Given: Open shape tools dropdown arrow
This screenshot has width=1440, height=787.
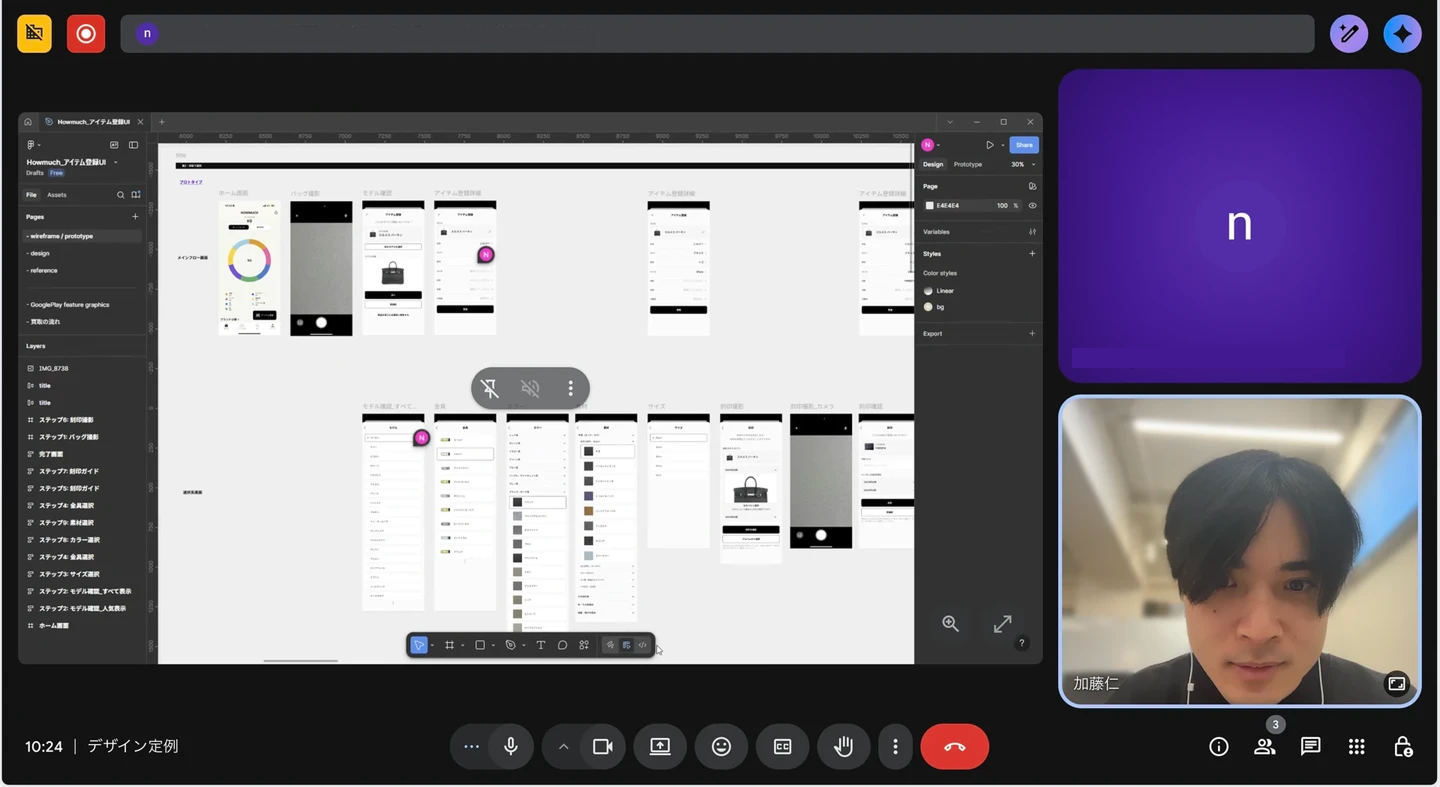Looking at the screenshot, I should pos(492,646).
